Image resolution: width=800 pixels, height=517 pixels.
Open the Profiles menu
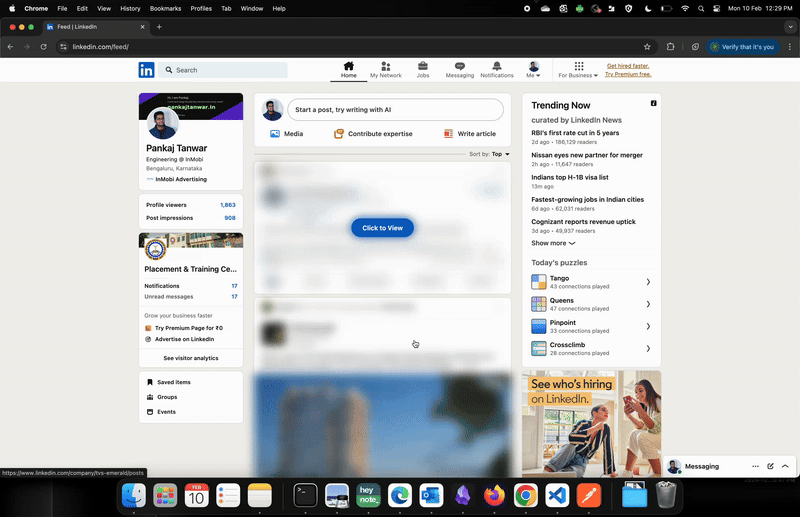tap(201, 9)
